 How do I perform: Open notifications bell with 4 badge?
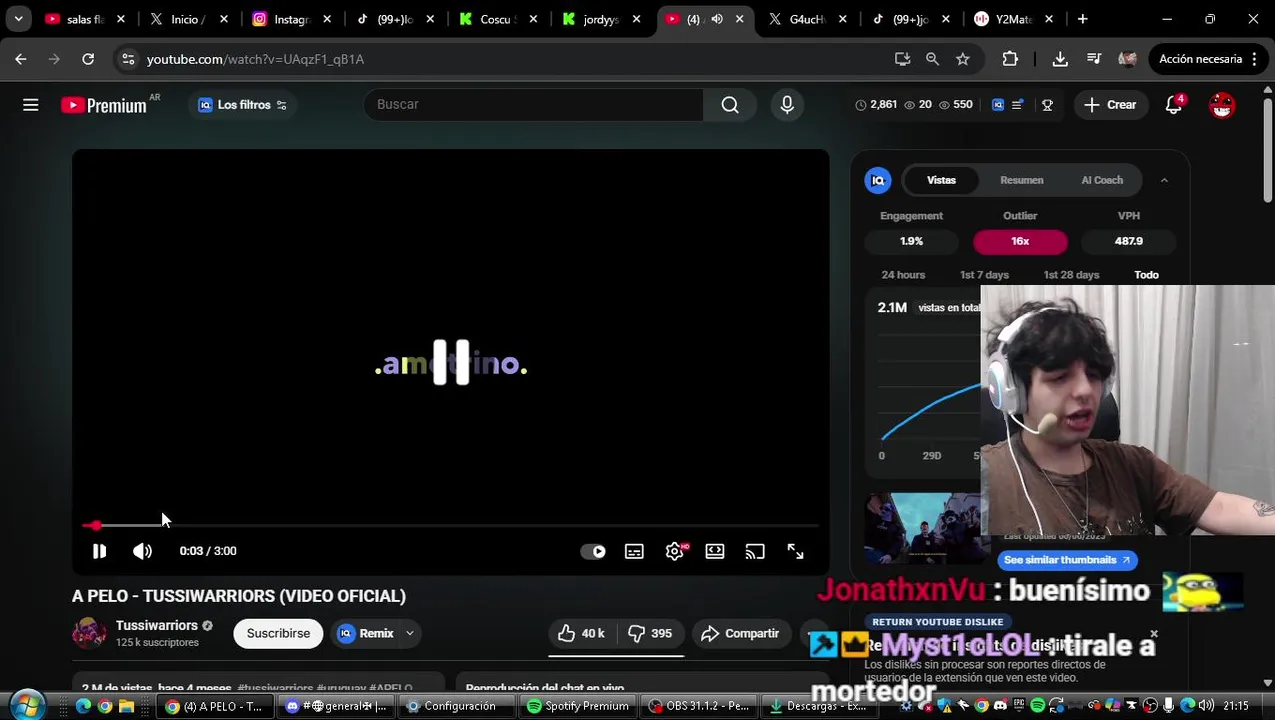point(1174,105)
